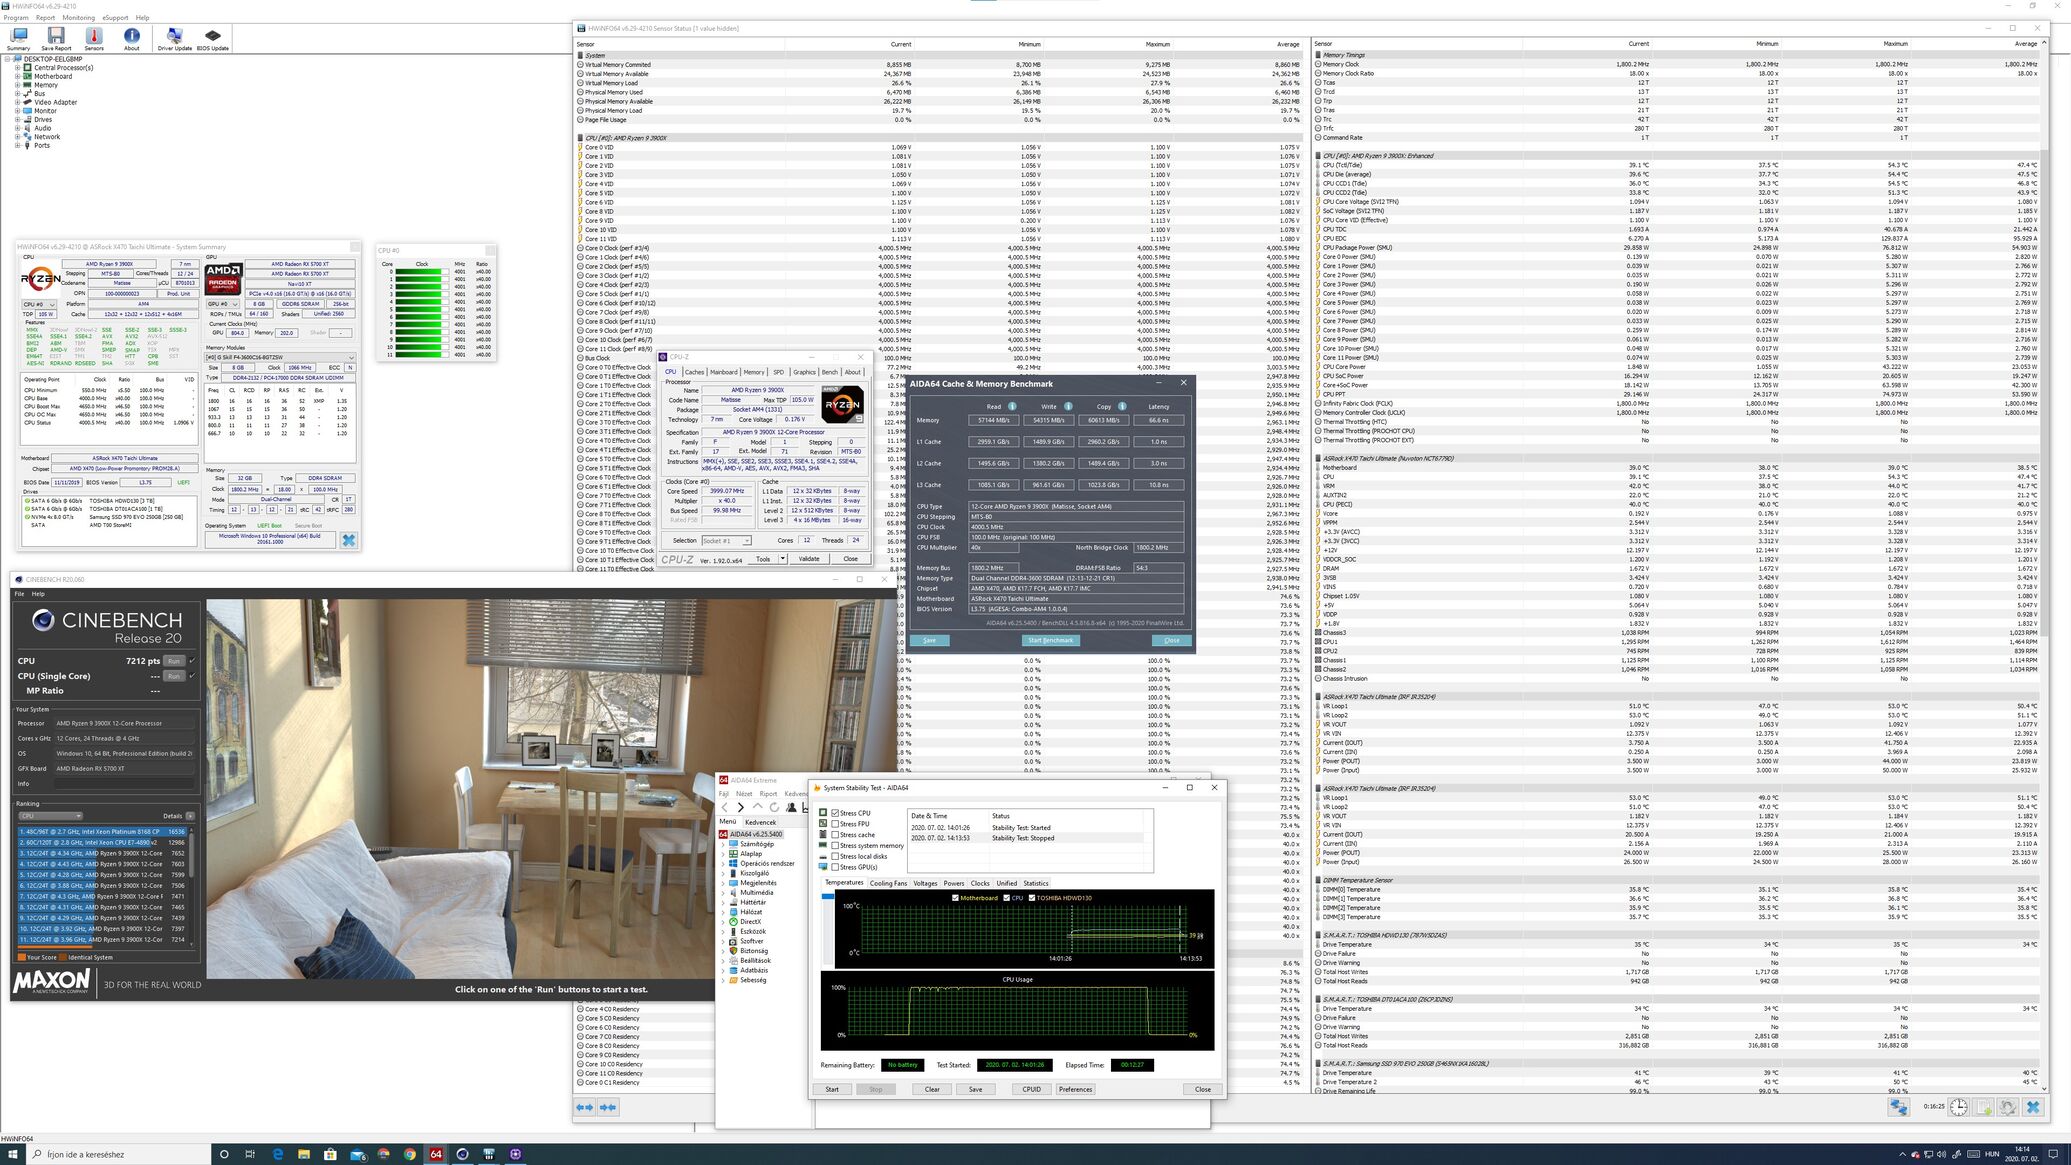Open the Sensors toolbar icon in HWiNFO64
The width and height of the screenshot is (2071, 1165).
(x=94, y=38)
